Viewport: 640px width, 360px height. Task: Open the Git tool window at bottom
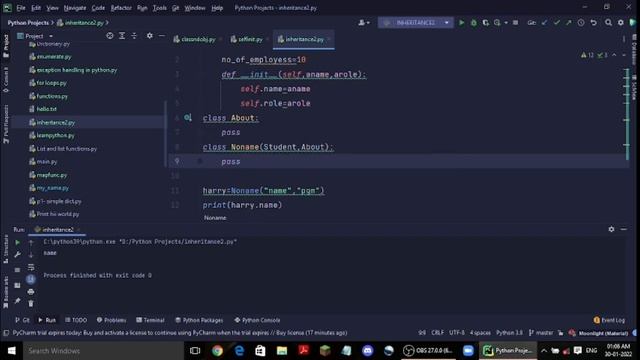pyautogui.click(x=22, y=320)
